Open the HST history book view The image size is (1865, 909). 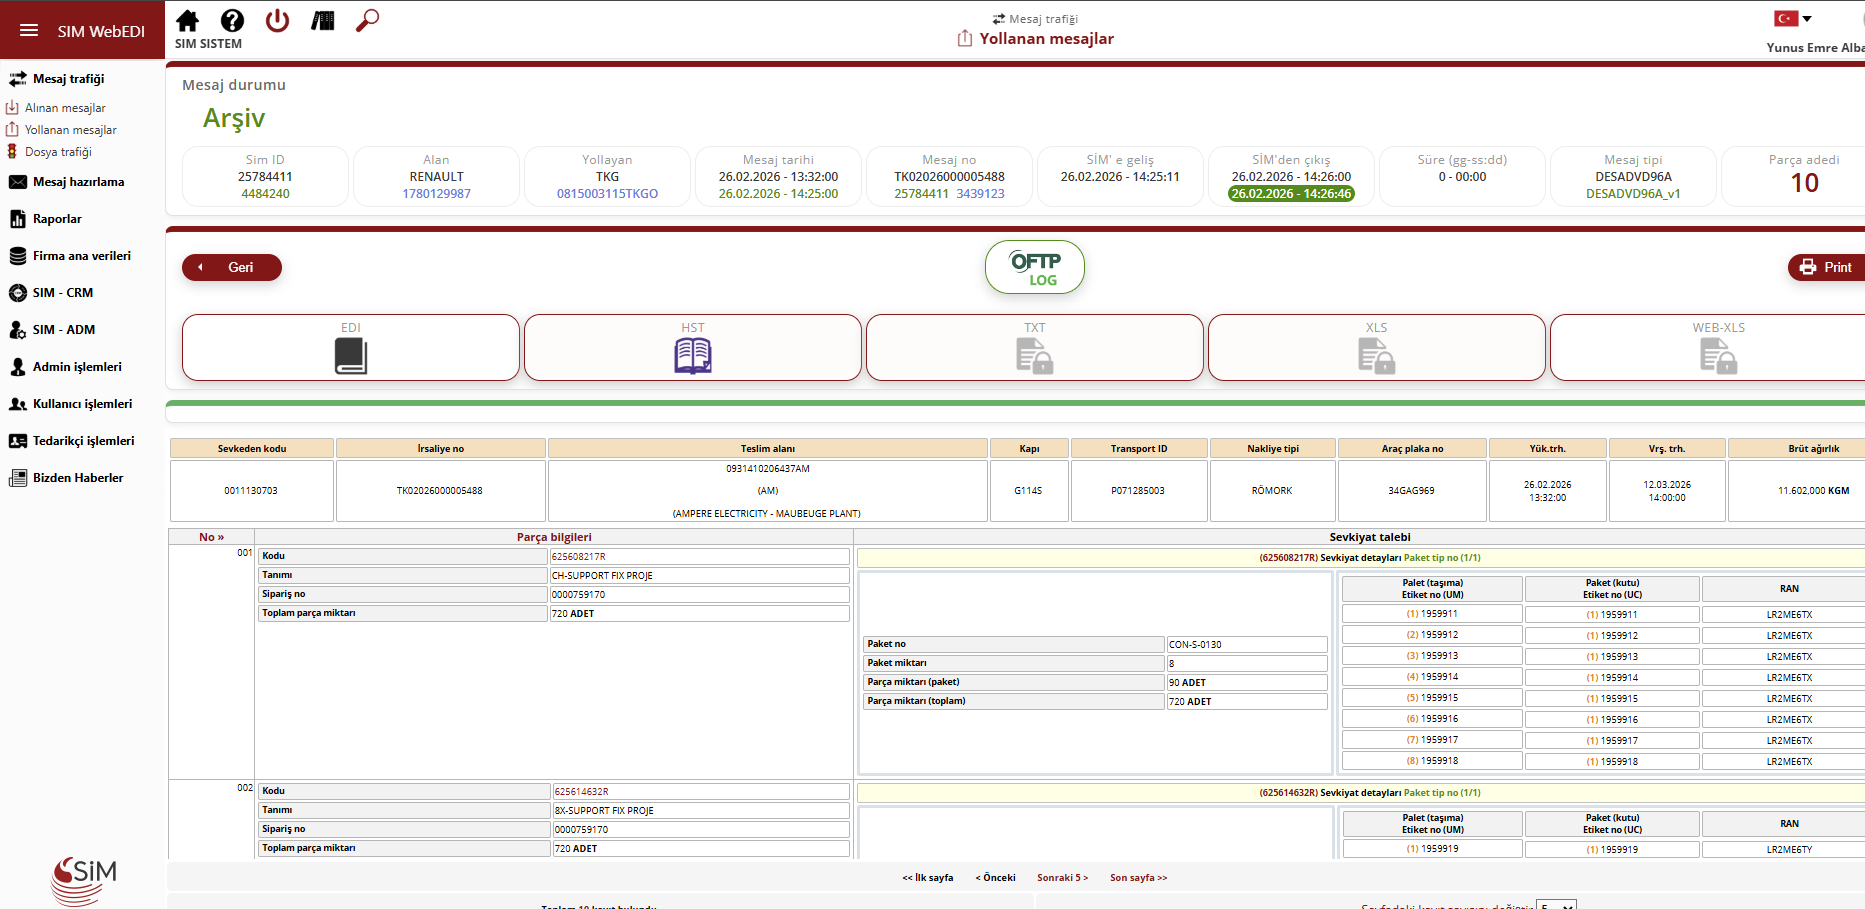[693, 348]
